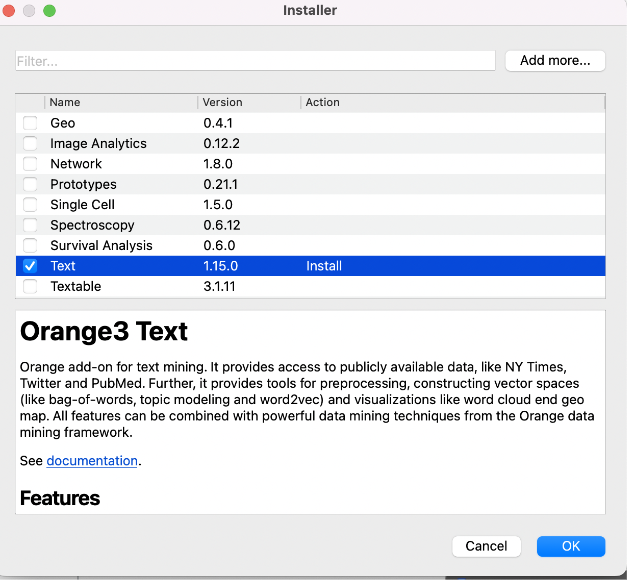Viewport: 627px width, 580px height.
Task: Select the Prototypes add-on checkbox
Action: pos(30,184)
